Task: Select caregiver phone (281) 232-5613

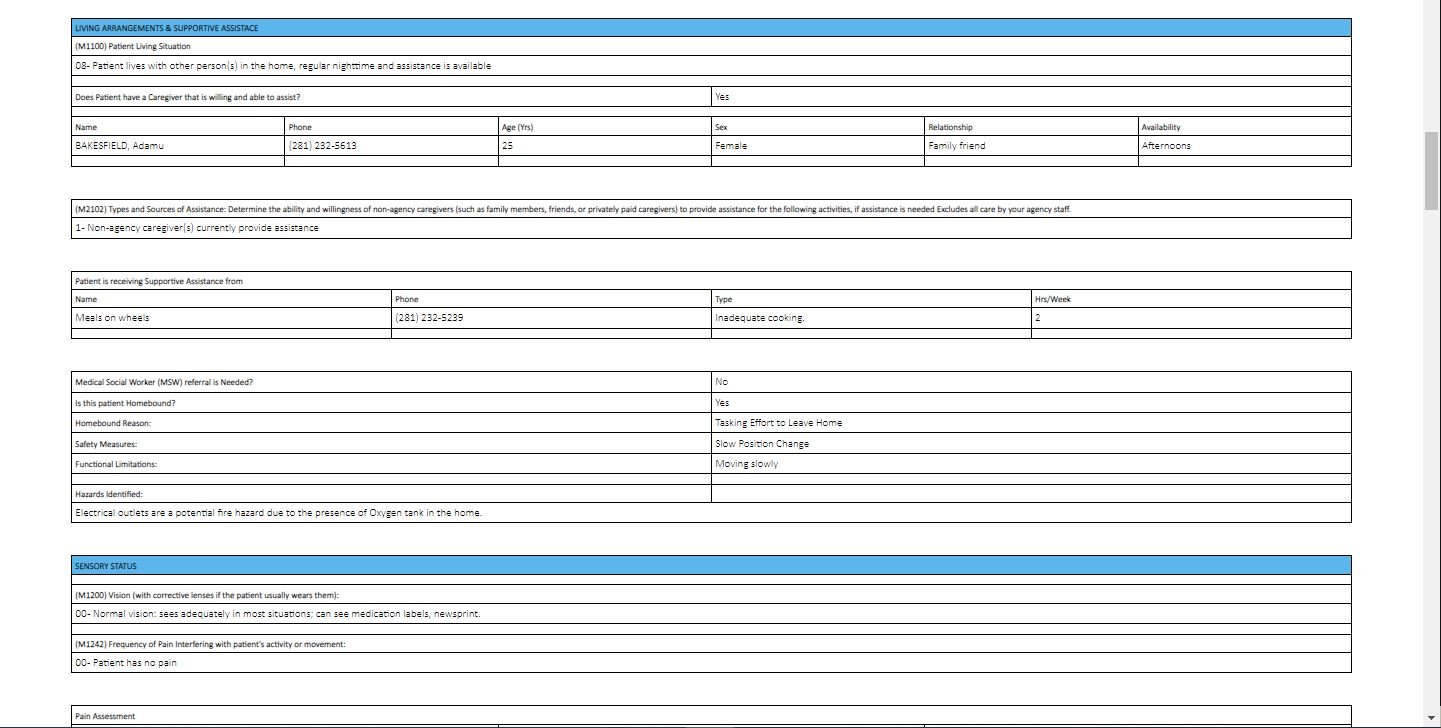Action: click(x=323, y=146)
